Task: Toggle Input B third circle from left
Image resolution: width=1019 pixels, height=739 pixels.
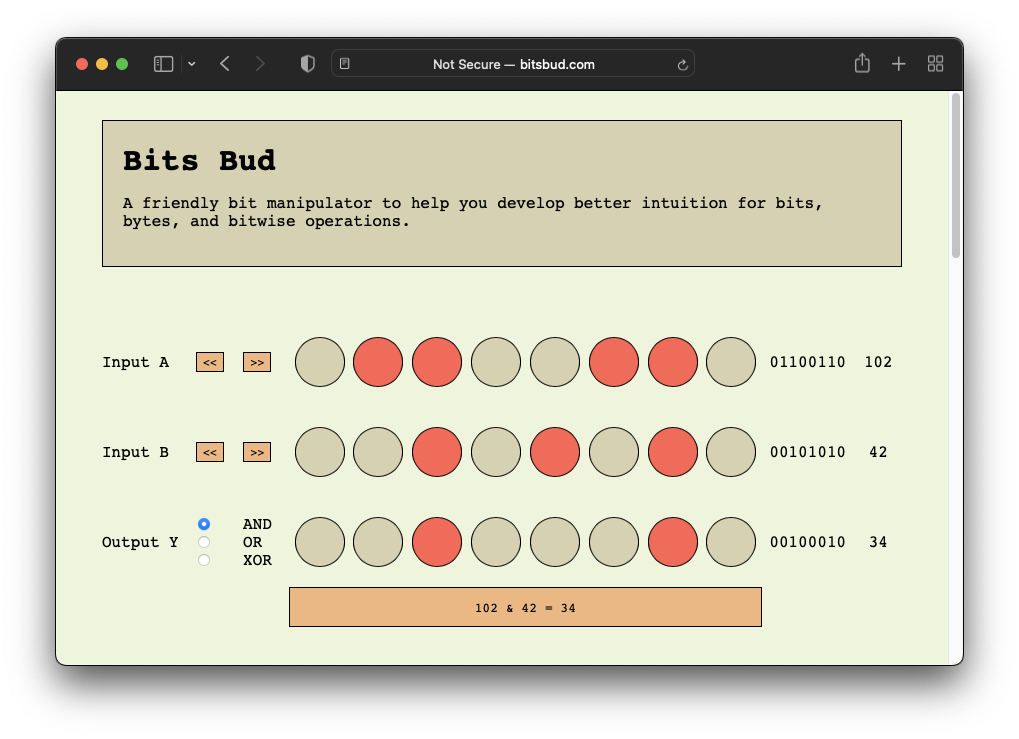Action: tap(437, 452)
